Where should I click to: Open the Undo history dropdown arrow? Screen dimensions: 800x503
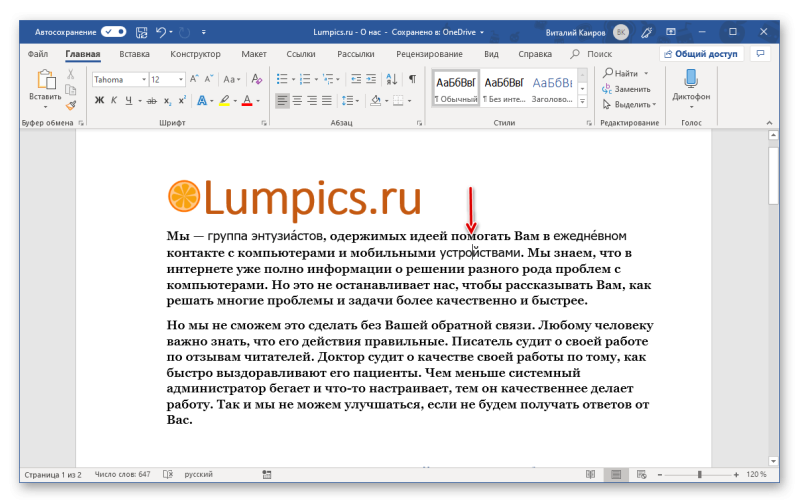click(x=171, y=32)
